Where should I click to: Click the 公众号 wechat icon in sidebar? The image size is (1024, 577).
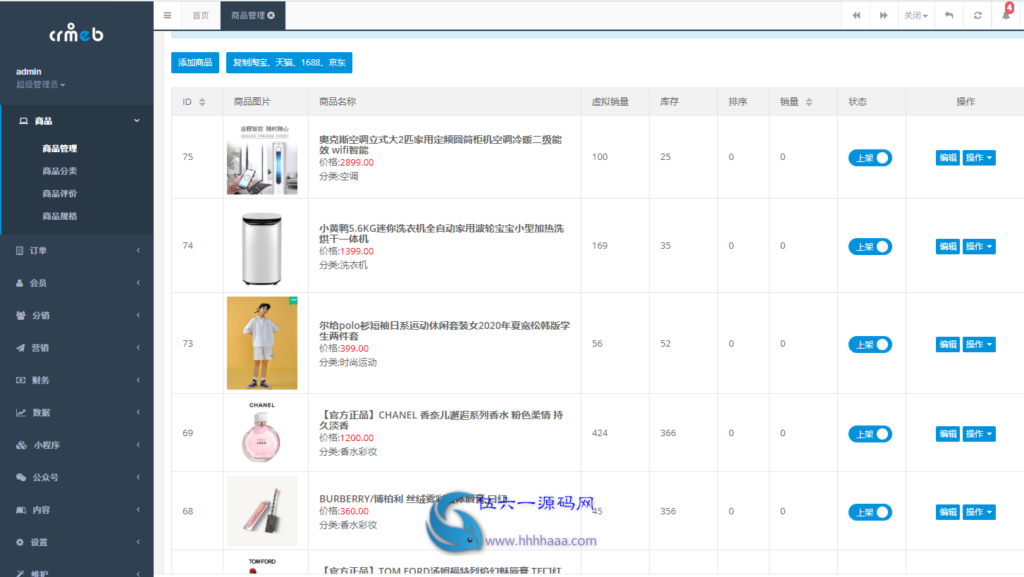[x=21, y=477]
